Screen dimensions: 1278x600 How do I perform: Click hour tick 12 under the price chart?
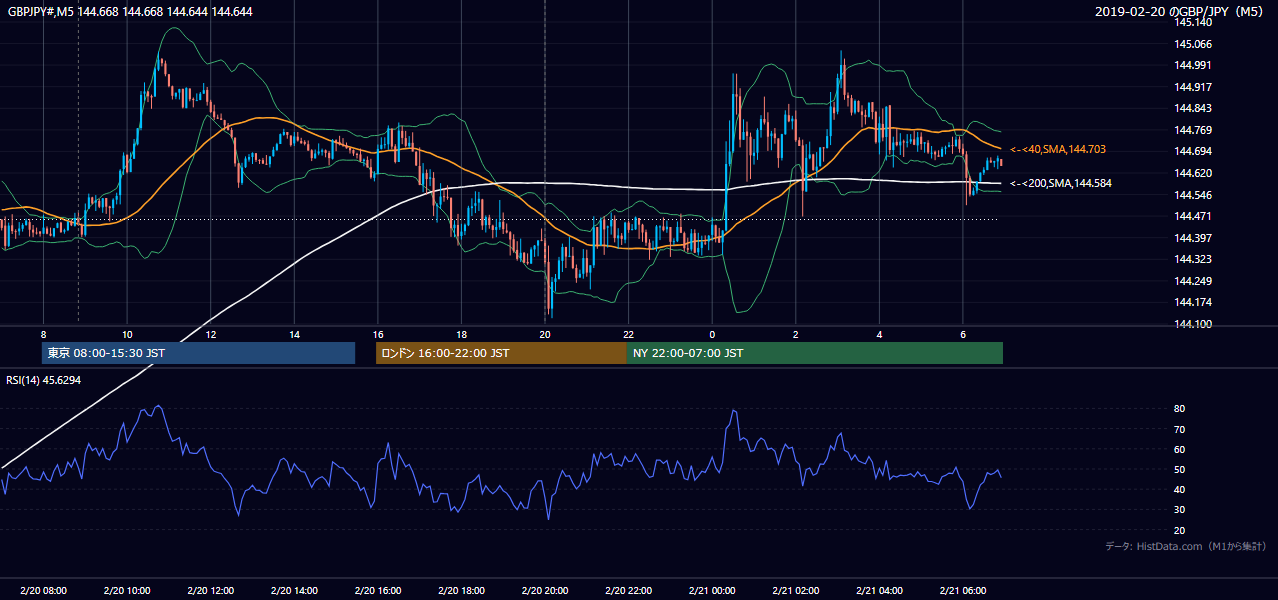pyautogui.click(x=210, y=334)
